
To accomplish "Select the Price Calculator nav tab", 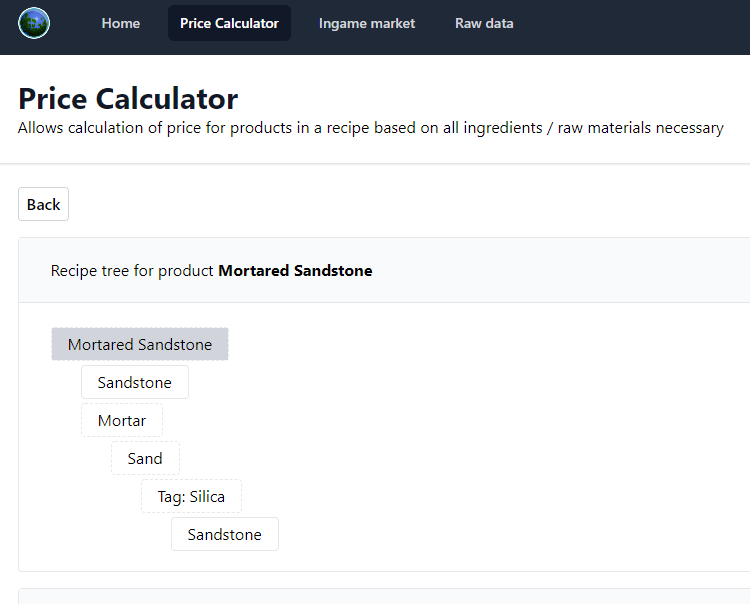I will click(229, 23).
